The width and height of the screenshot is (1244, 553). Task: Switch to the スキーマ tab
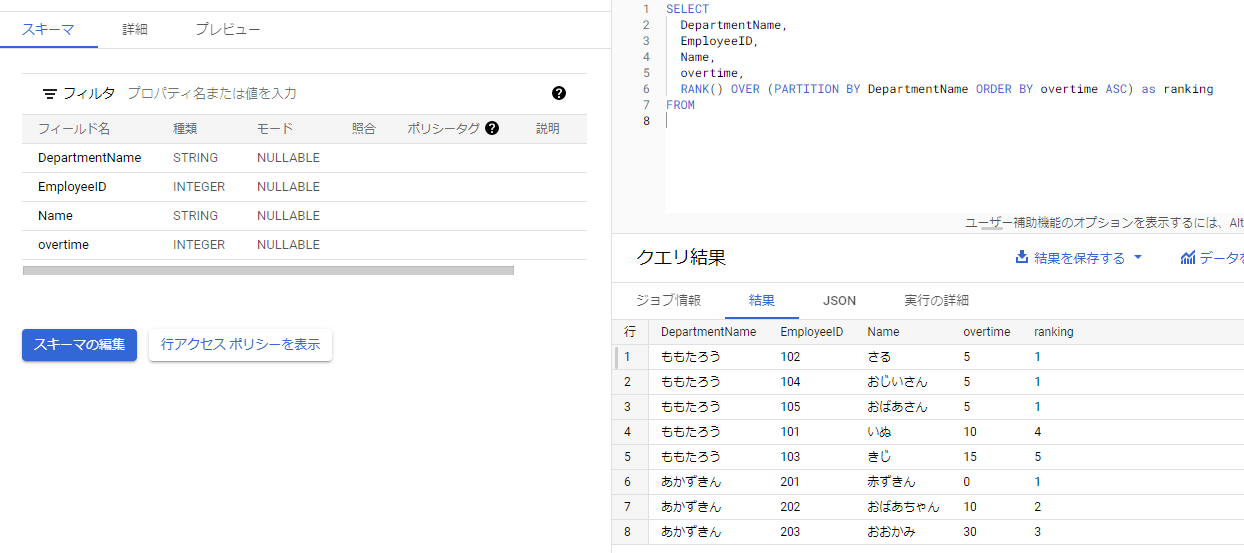coord(48,29)
